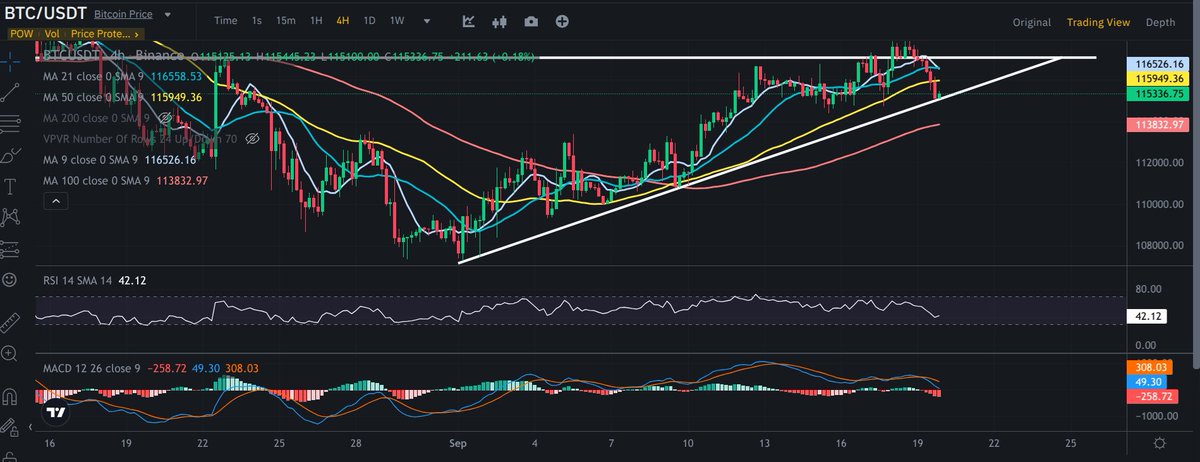This screenshot has height=462, width=1200.
Task: Show the hidden VPVR indicator
Action: (x=251, y=139)
